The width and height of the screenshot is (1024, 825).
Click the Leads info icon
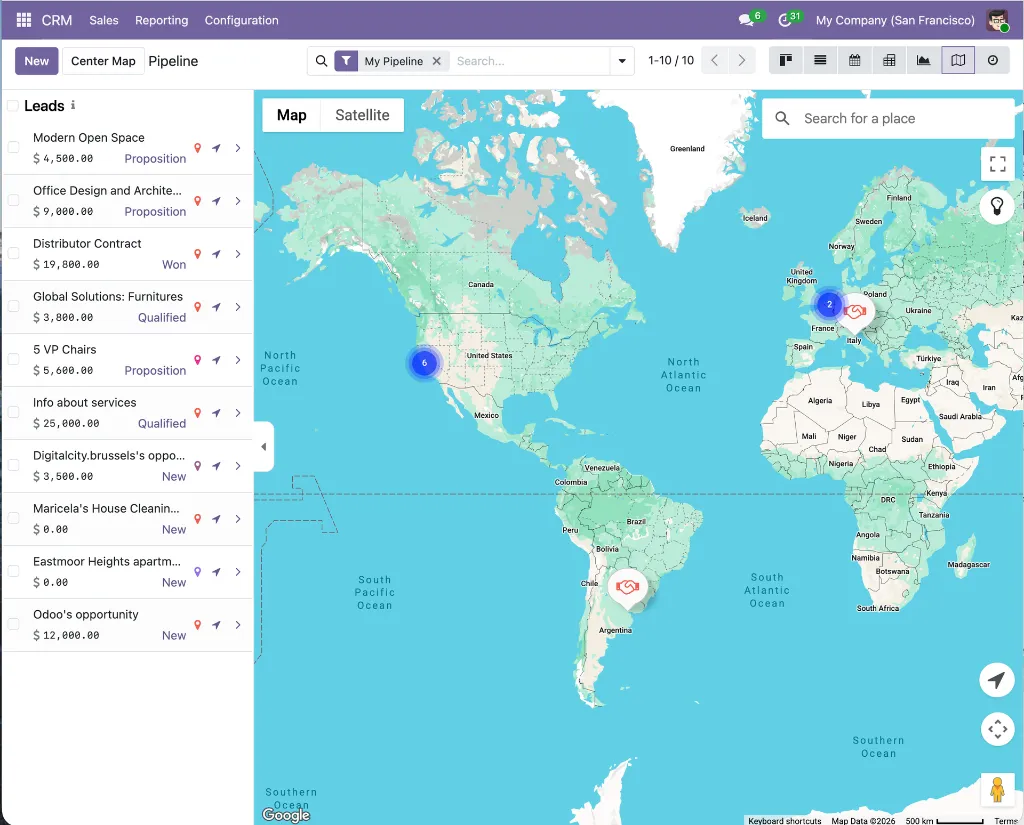click(72, 105)
